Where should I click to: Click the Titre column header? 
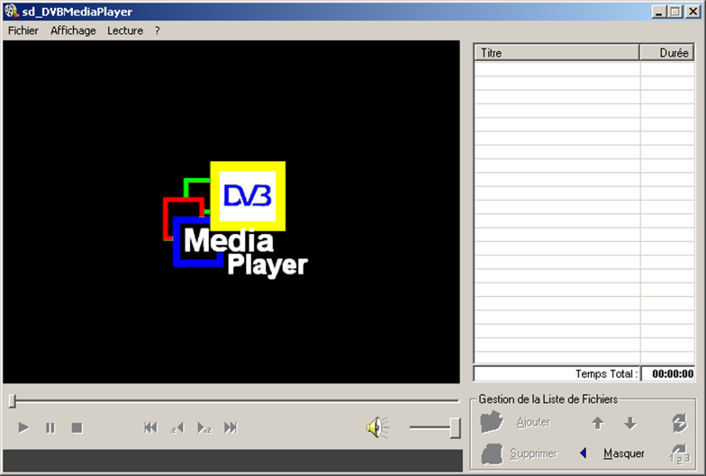pos(557,53)
